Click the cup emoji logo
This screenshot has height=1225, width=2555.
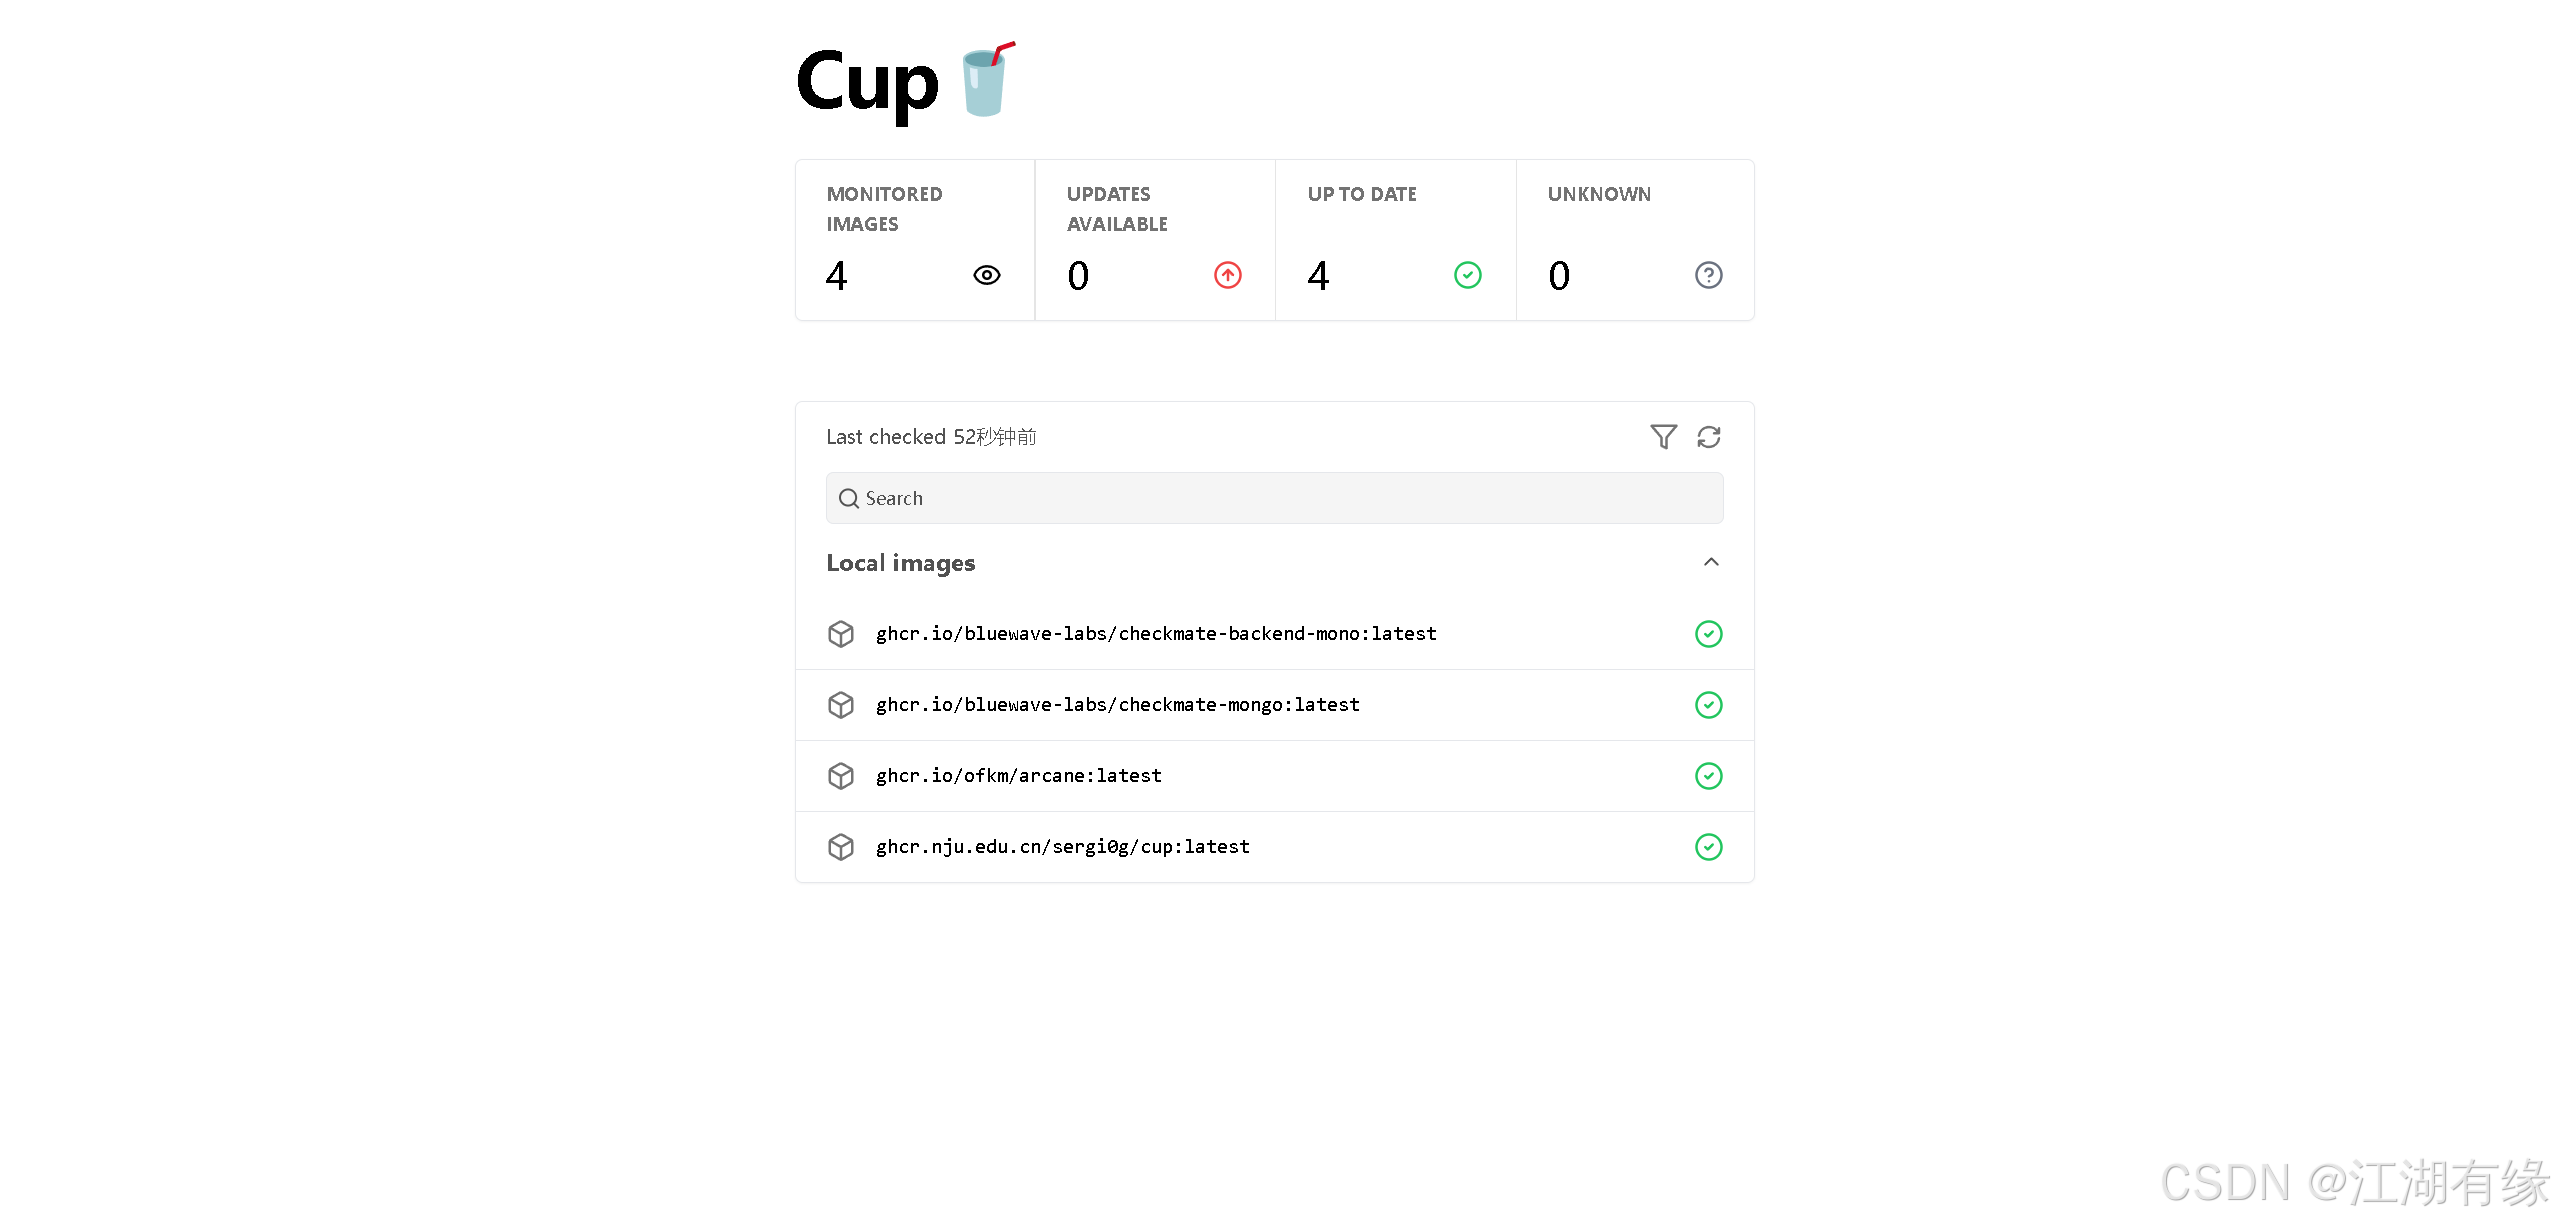986,80
